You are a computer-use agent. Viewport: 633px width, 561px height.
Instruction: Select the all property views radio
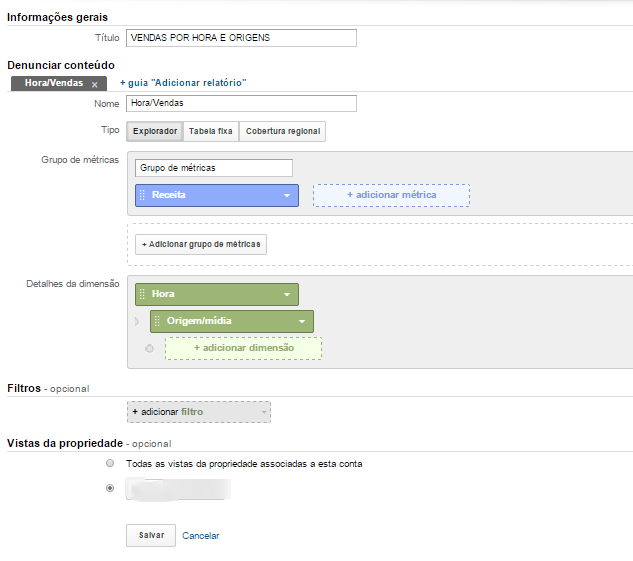tap(110, 463)
